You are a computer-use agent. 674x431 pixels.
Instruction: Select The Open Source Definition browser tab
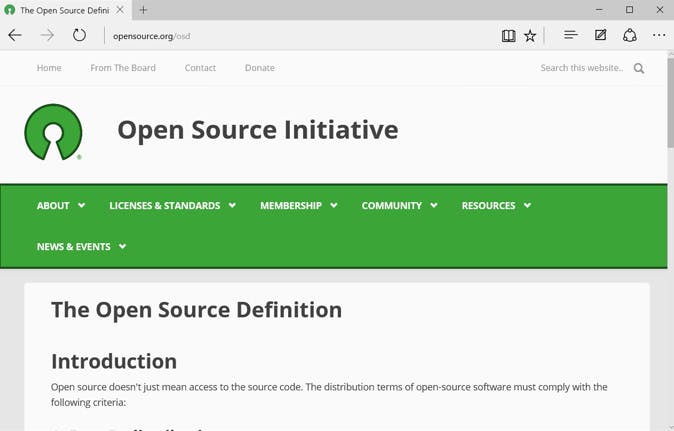click(x=64, y=10)
